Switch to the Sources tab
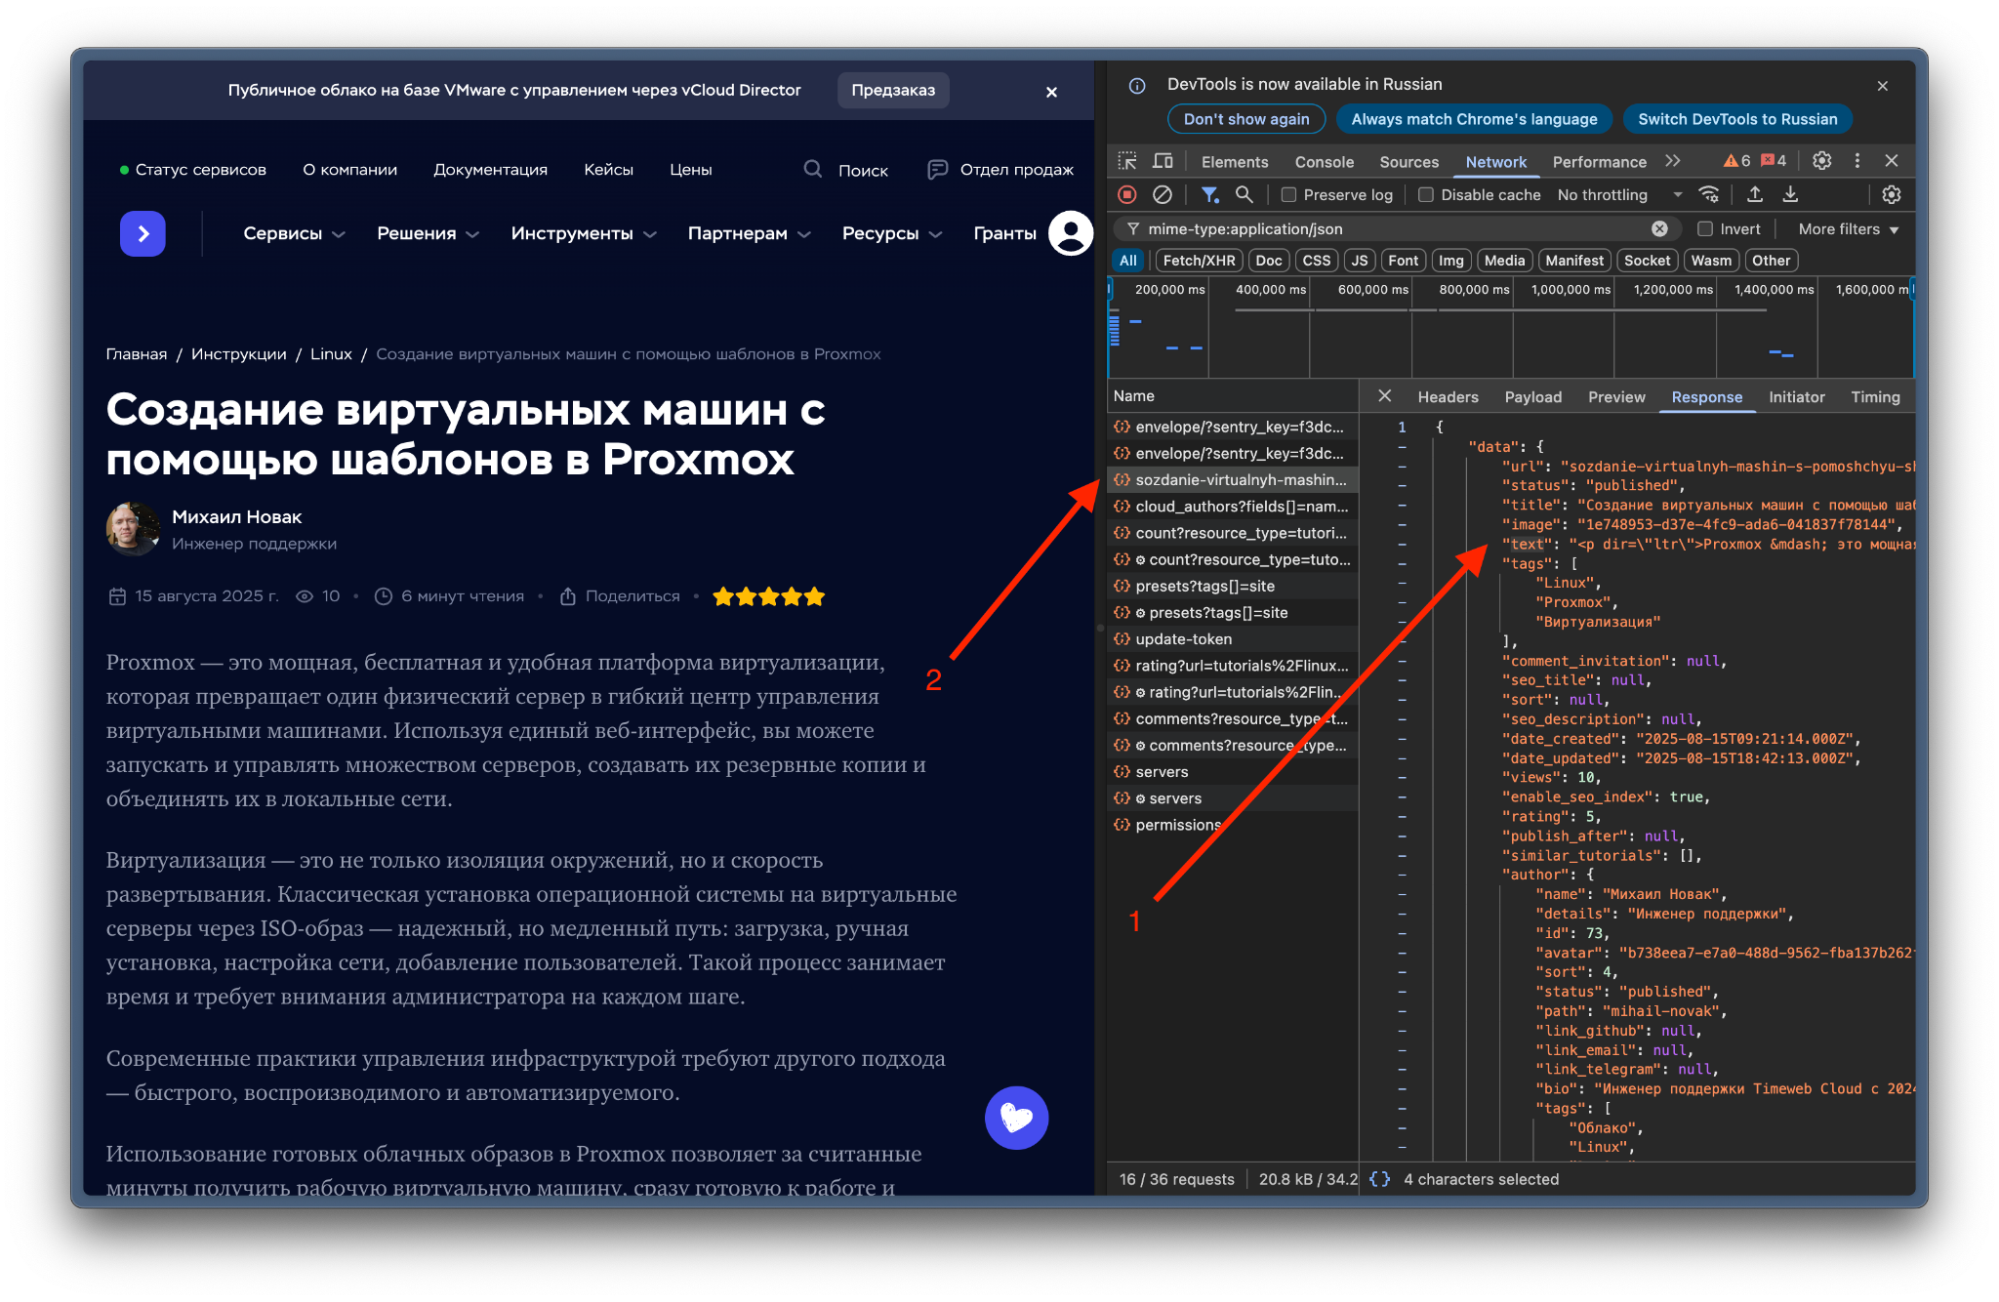 tap(1408, 162)
